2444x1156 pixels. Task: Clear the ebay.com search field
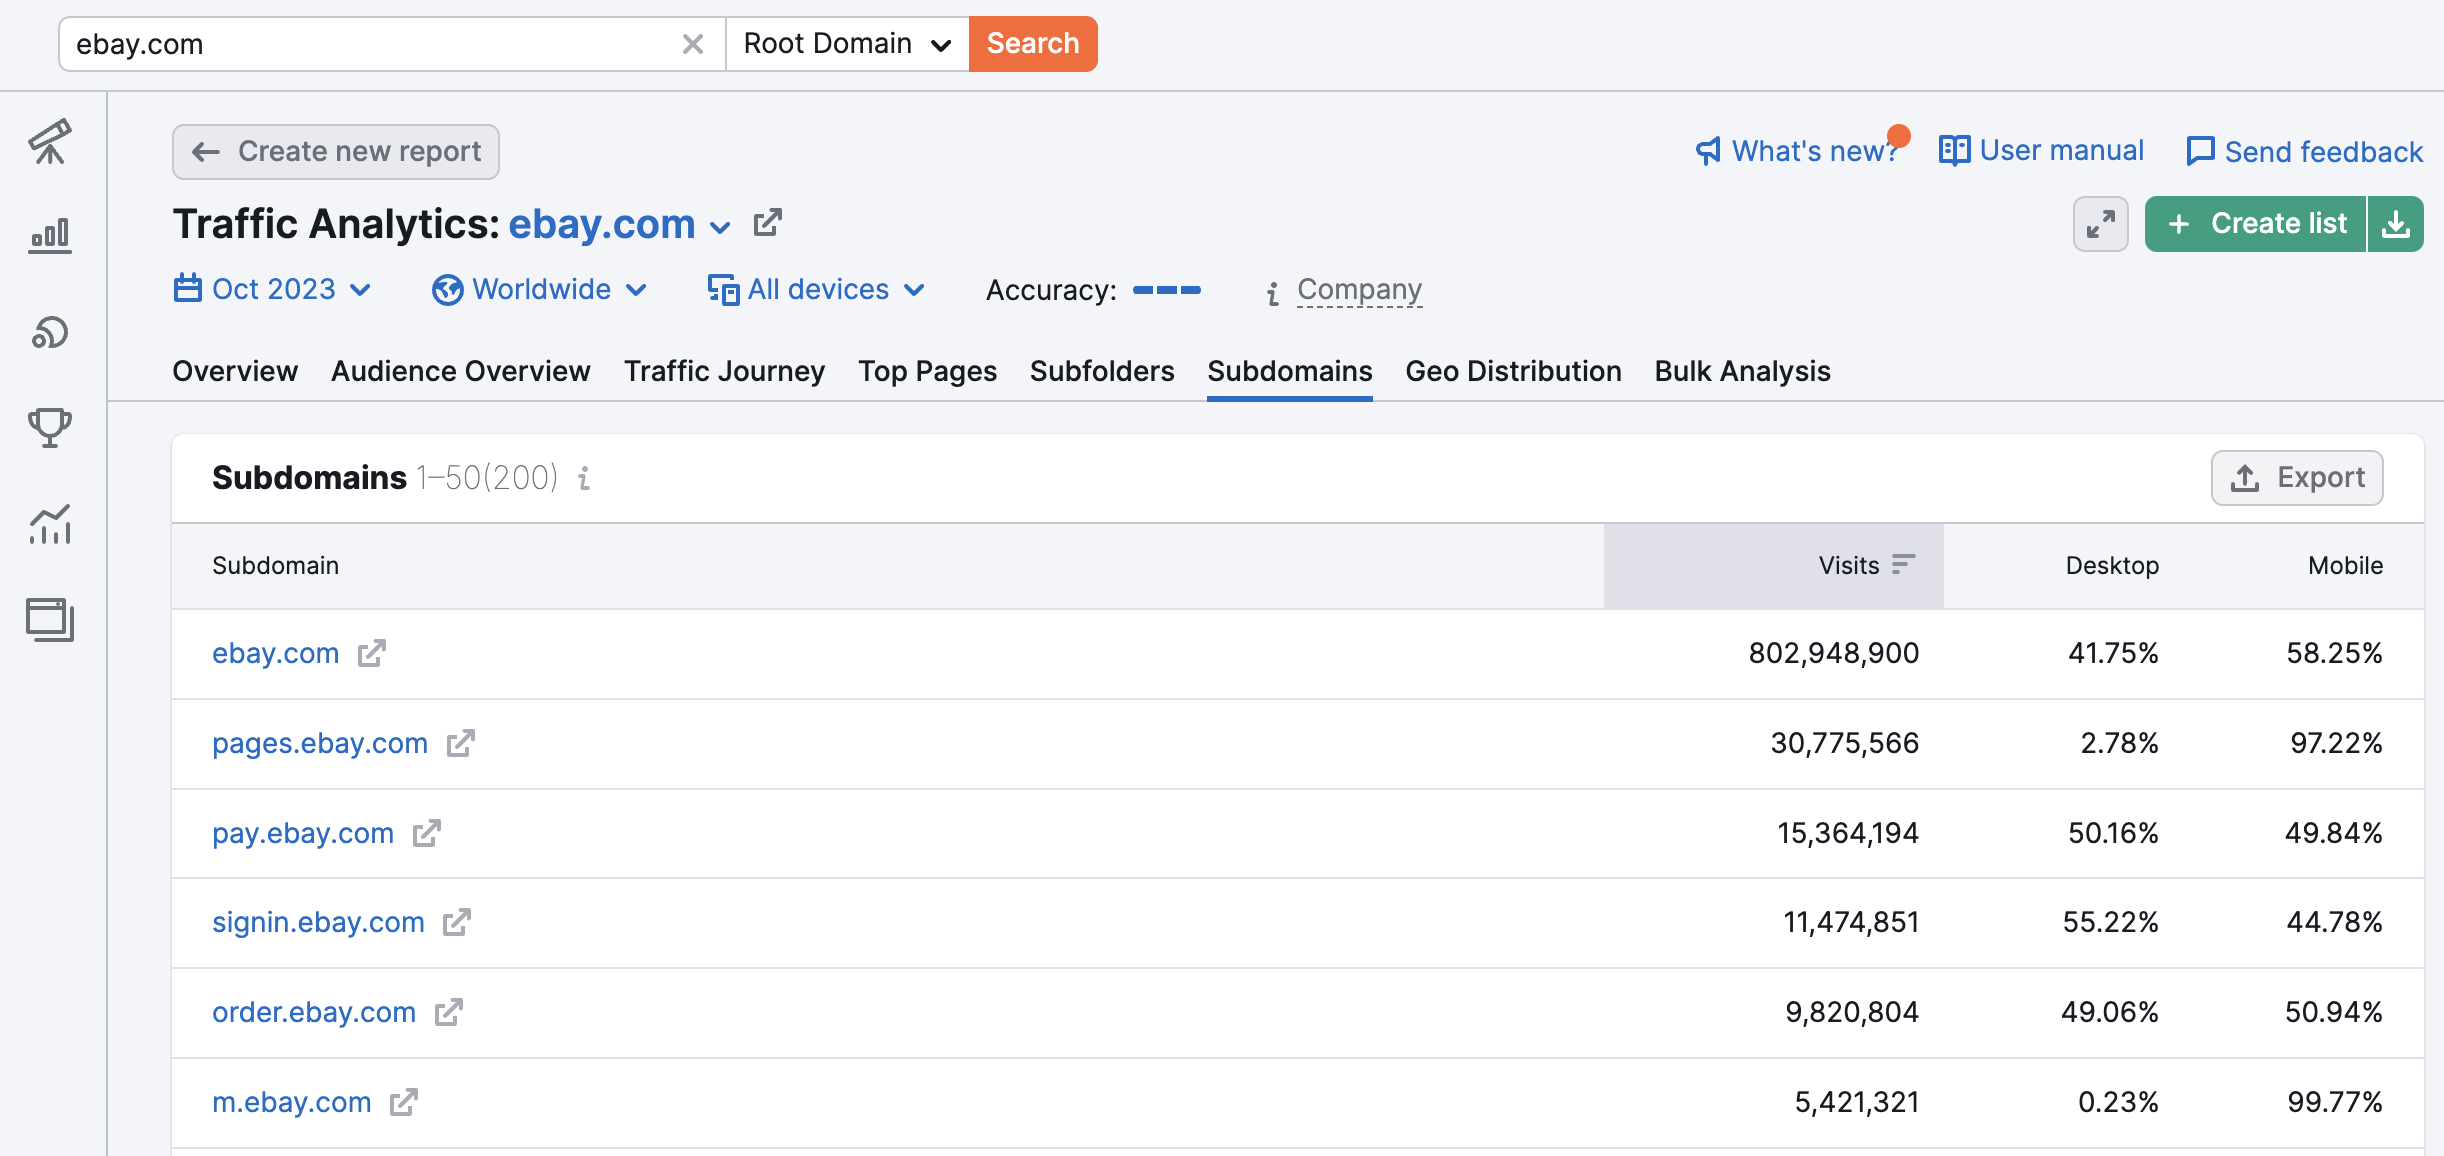693,44
